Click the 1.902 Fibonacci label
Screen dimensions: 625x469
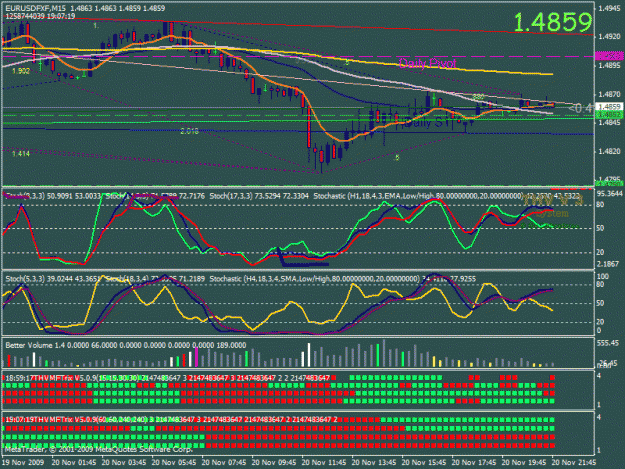(21, 71)
